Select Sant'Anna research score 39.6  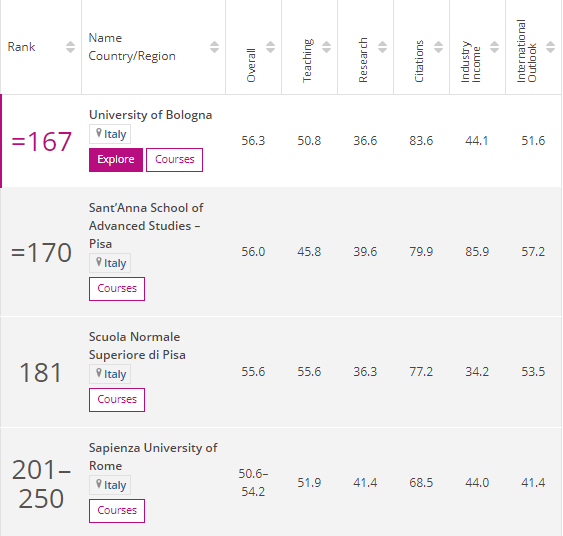click(x=365, y=252)
